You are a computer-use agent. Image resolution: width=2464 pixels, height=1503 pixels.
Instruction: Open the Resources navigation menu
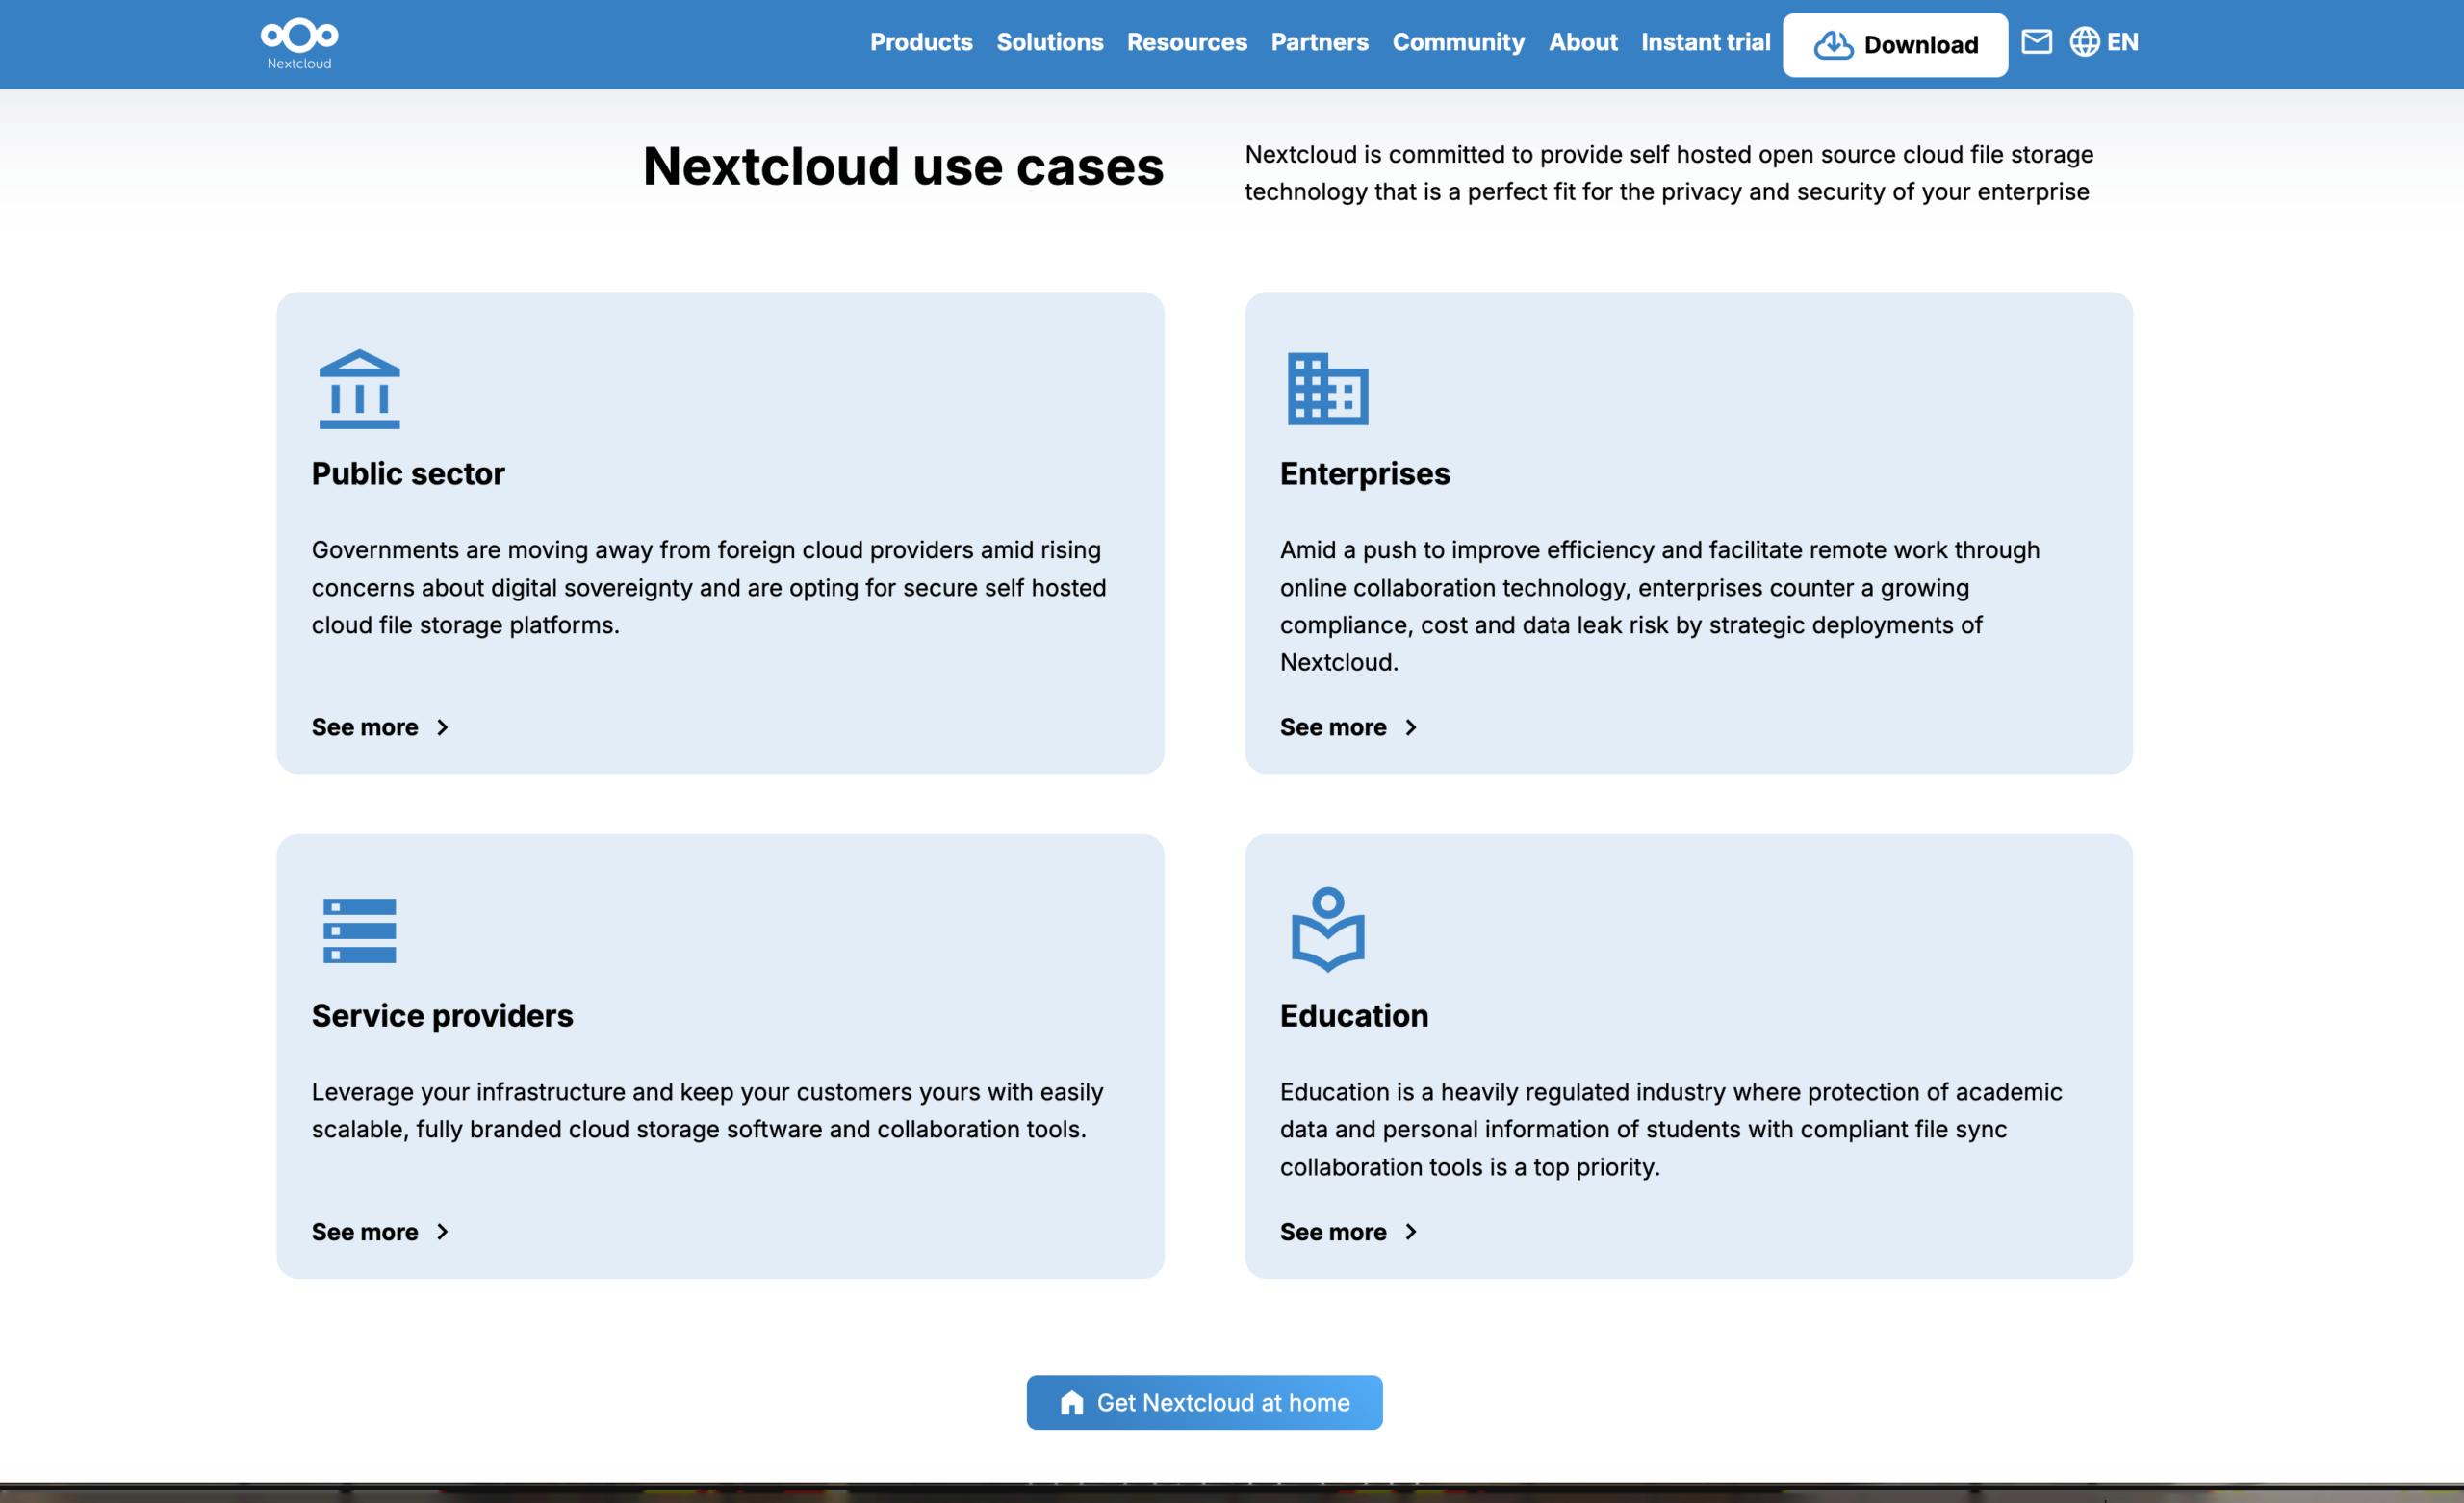(1186, 42)
